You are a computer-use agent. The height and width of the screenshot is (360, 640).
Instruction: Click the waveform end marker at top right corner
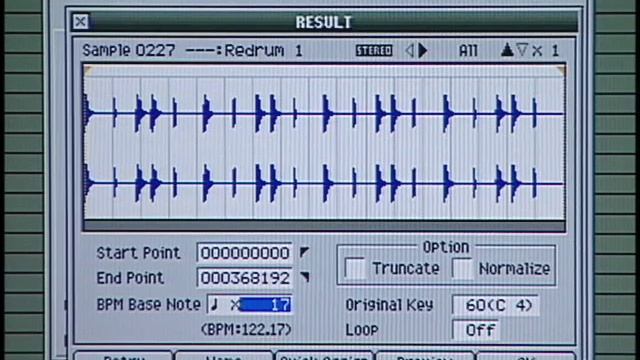point(561,71)
